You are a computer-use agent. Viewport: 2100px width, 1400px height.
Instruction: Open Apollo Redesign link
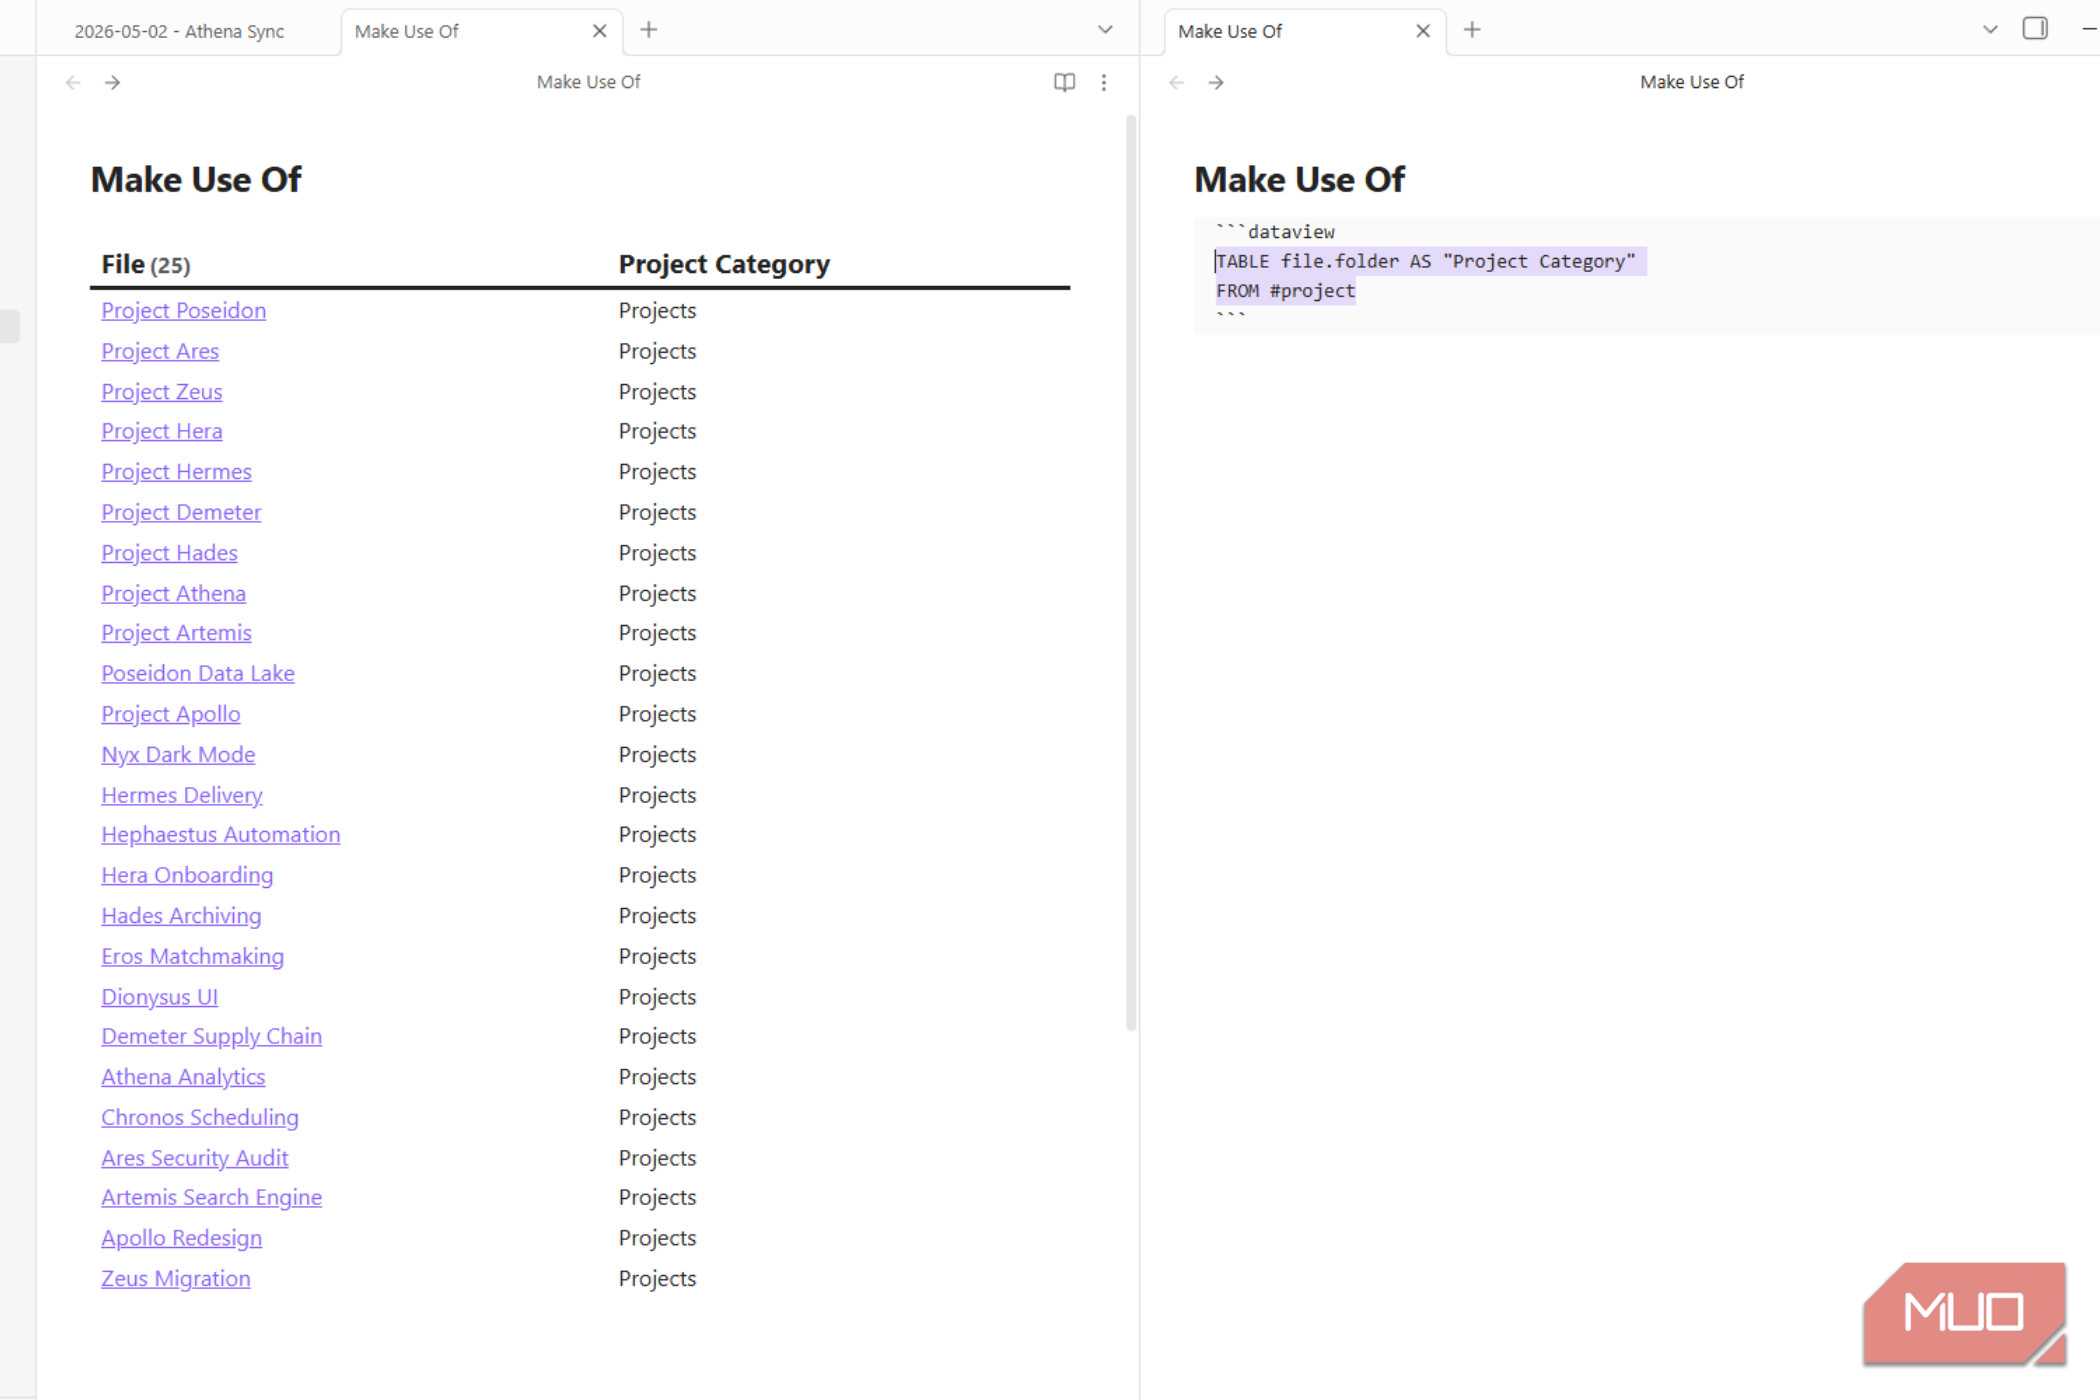(181, 1238)
